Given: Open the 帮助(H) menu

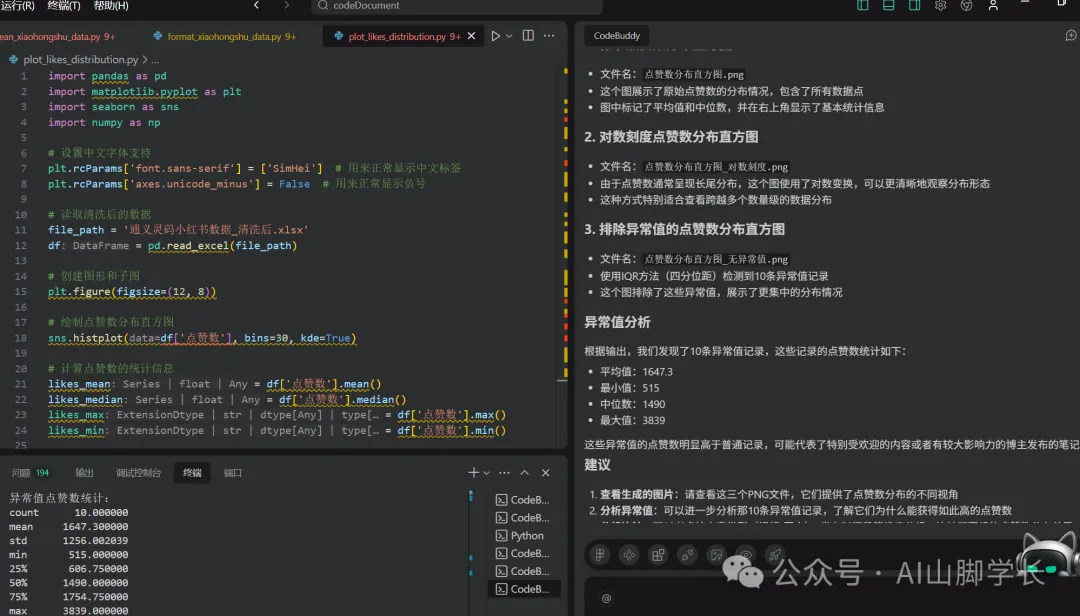Looking at the screenshot, I should [x=111, y=6].
